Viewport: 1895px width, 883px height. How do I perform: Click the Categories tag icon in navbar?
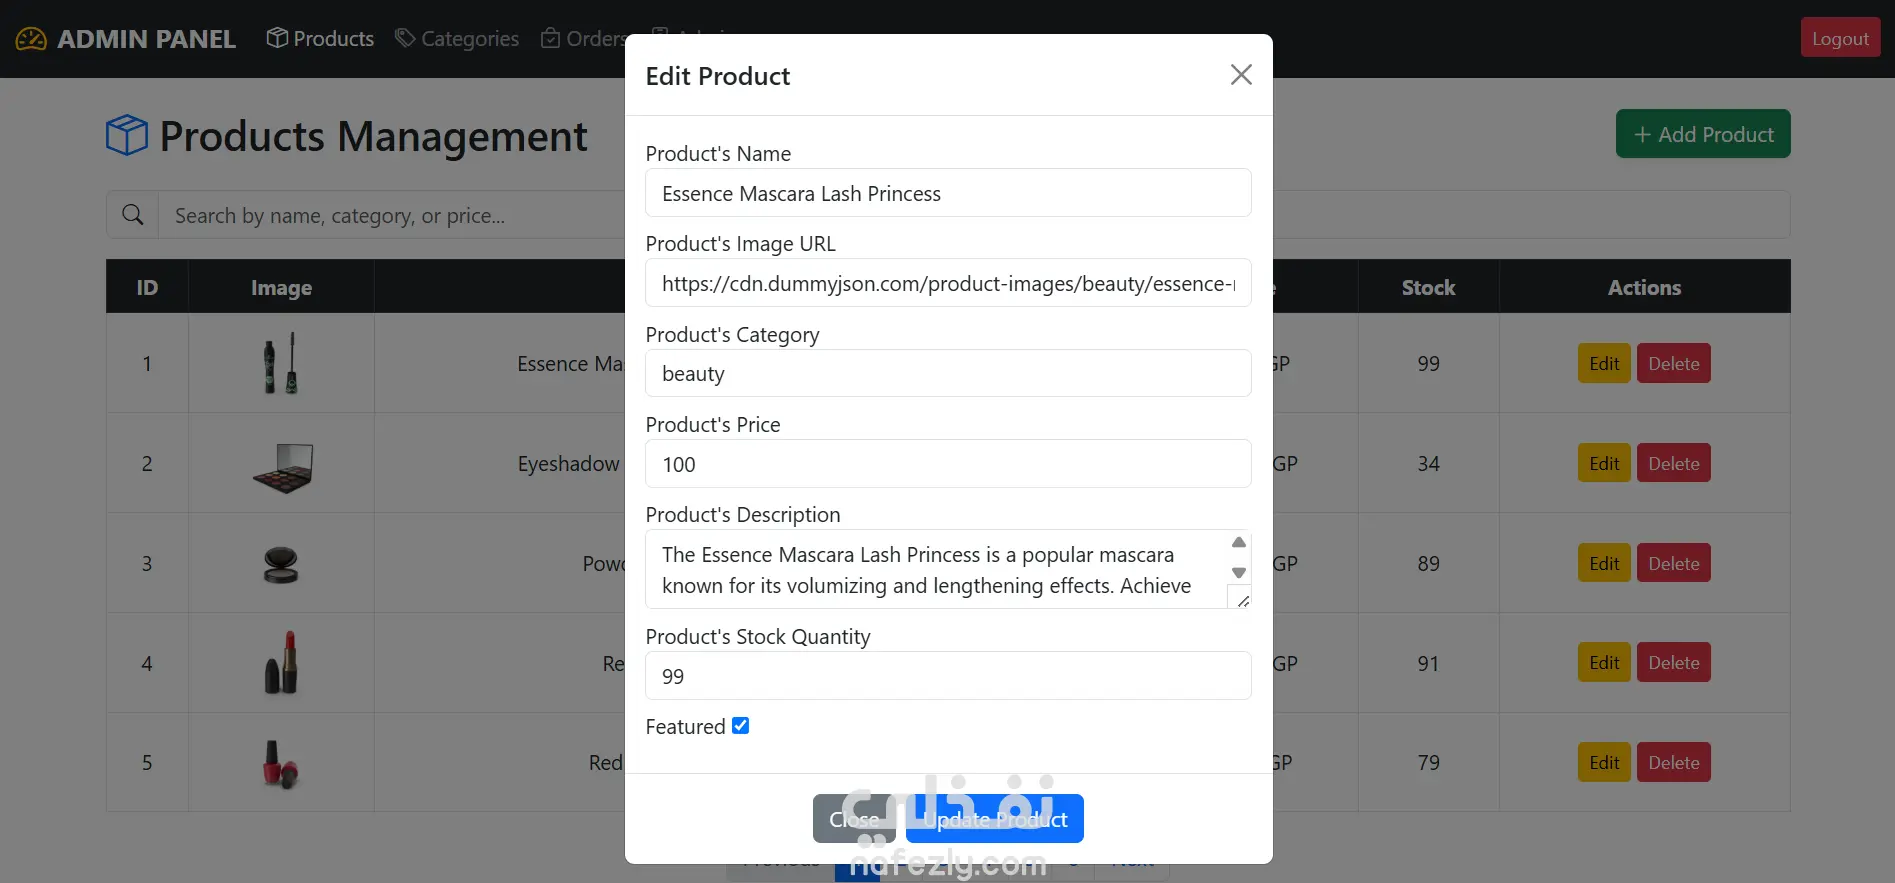pyautogui.click(x=405, y=38)
